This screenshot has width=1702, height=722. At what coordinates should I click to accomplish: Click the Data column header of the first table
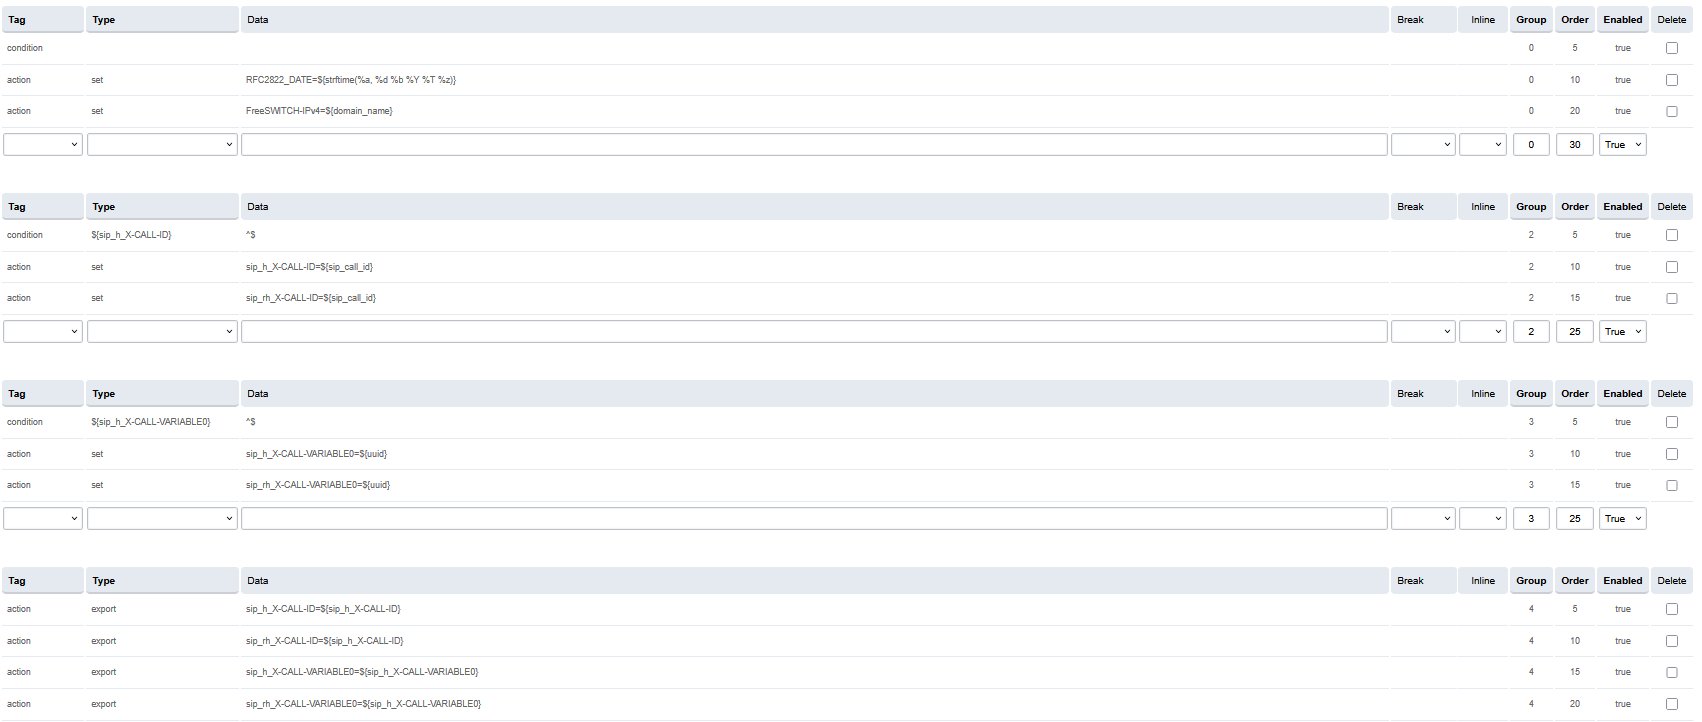point(258,20)
